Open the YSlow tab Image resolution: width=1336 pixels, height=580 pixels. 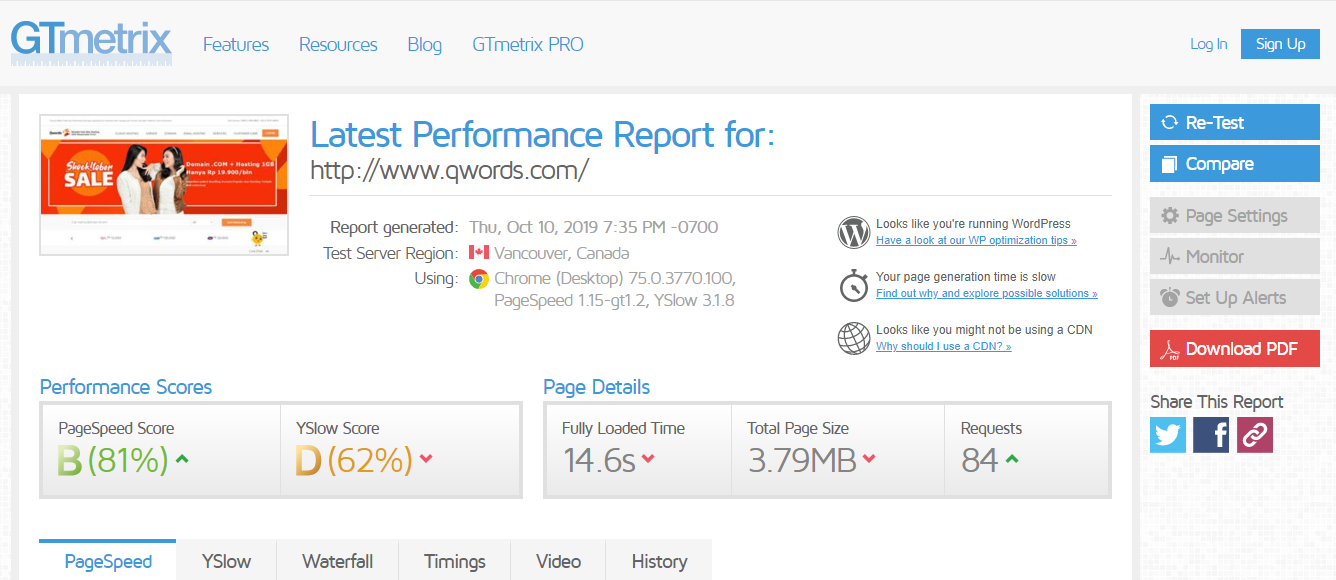click(226, 561)
